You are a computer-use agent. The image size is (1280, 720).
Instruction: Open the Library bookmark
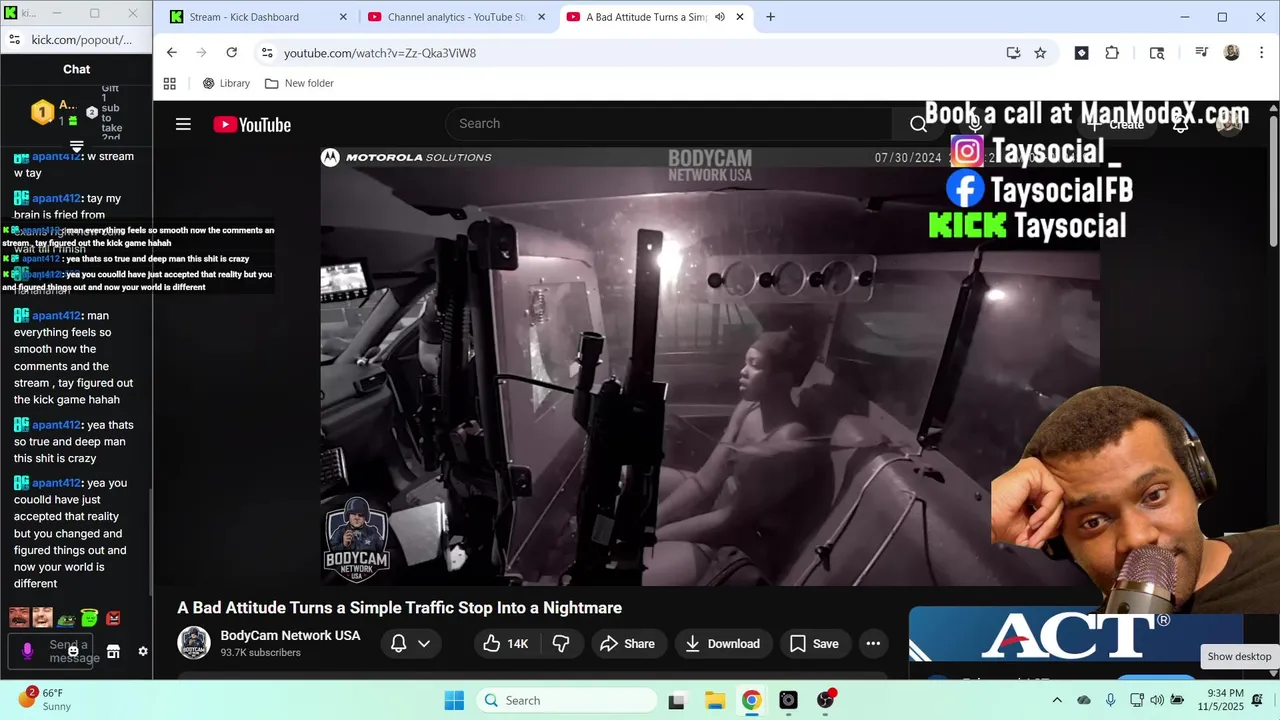coord(226,83)
